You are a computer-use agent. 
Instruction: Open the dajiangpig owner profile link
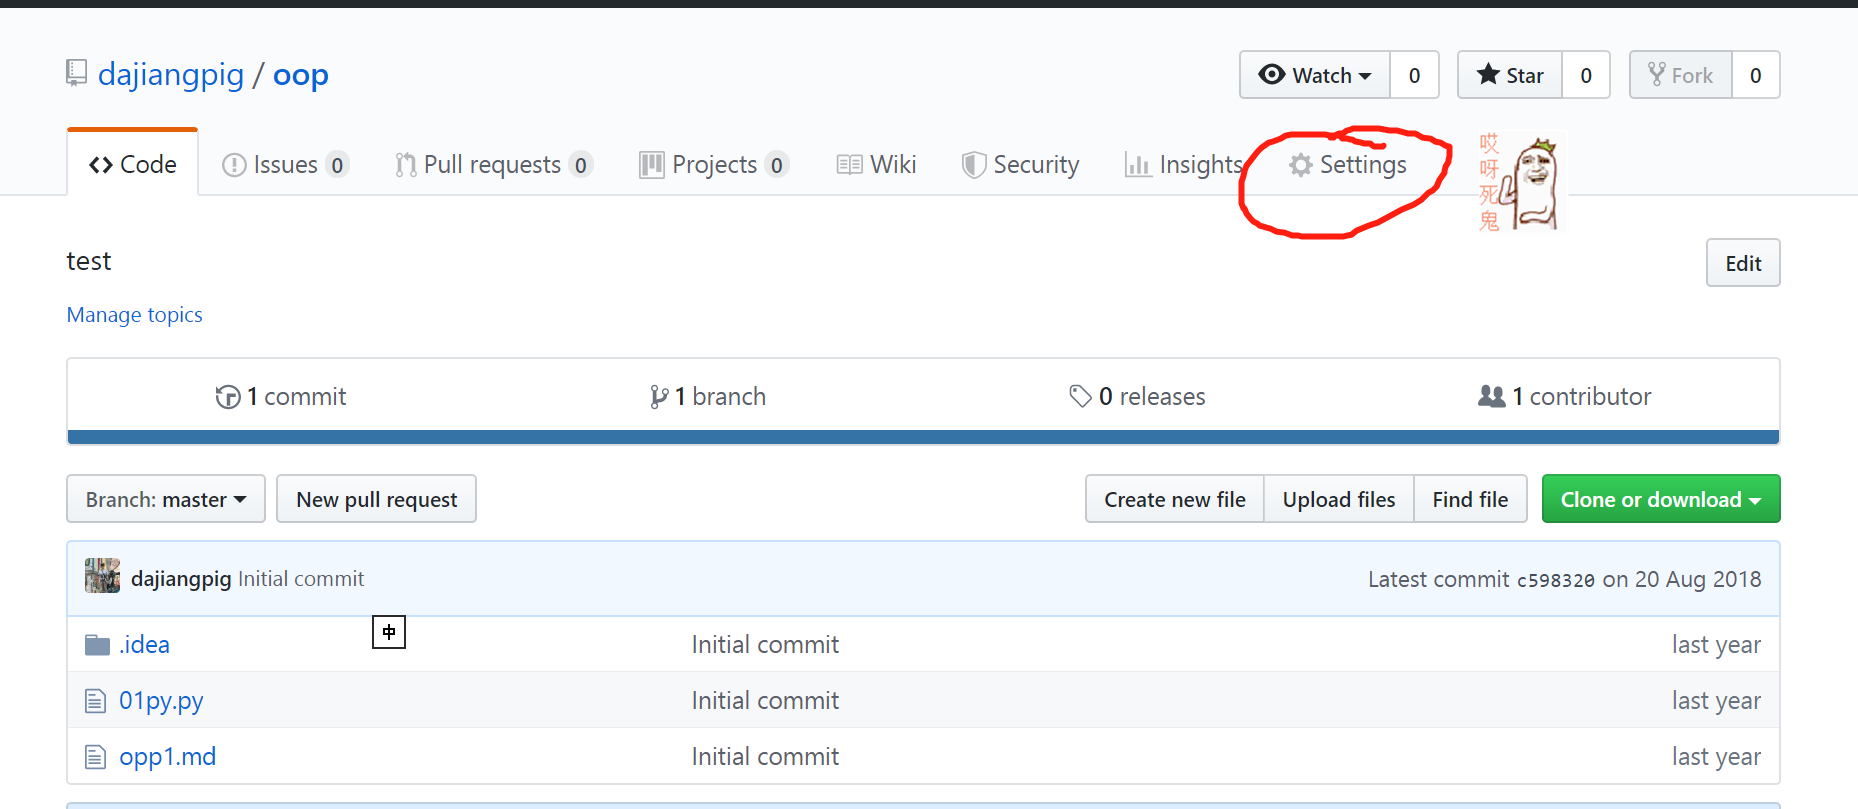171,75
